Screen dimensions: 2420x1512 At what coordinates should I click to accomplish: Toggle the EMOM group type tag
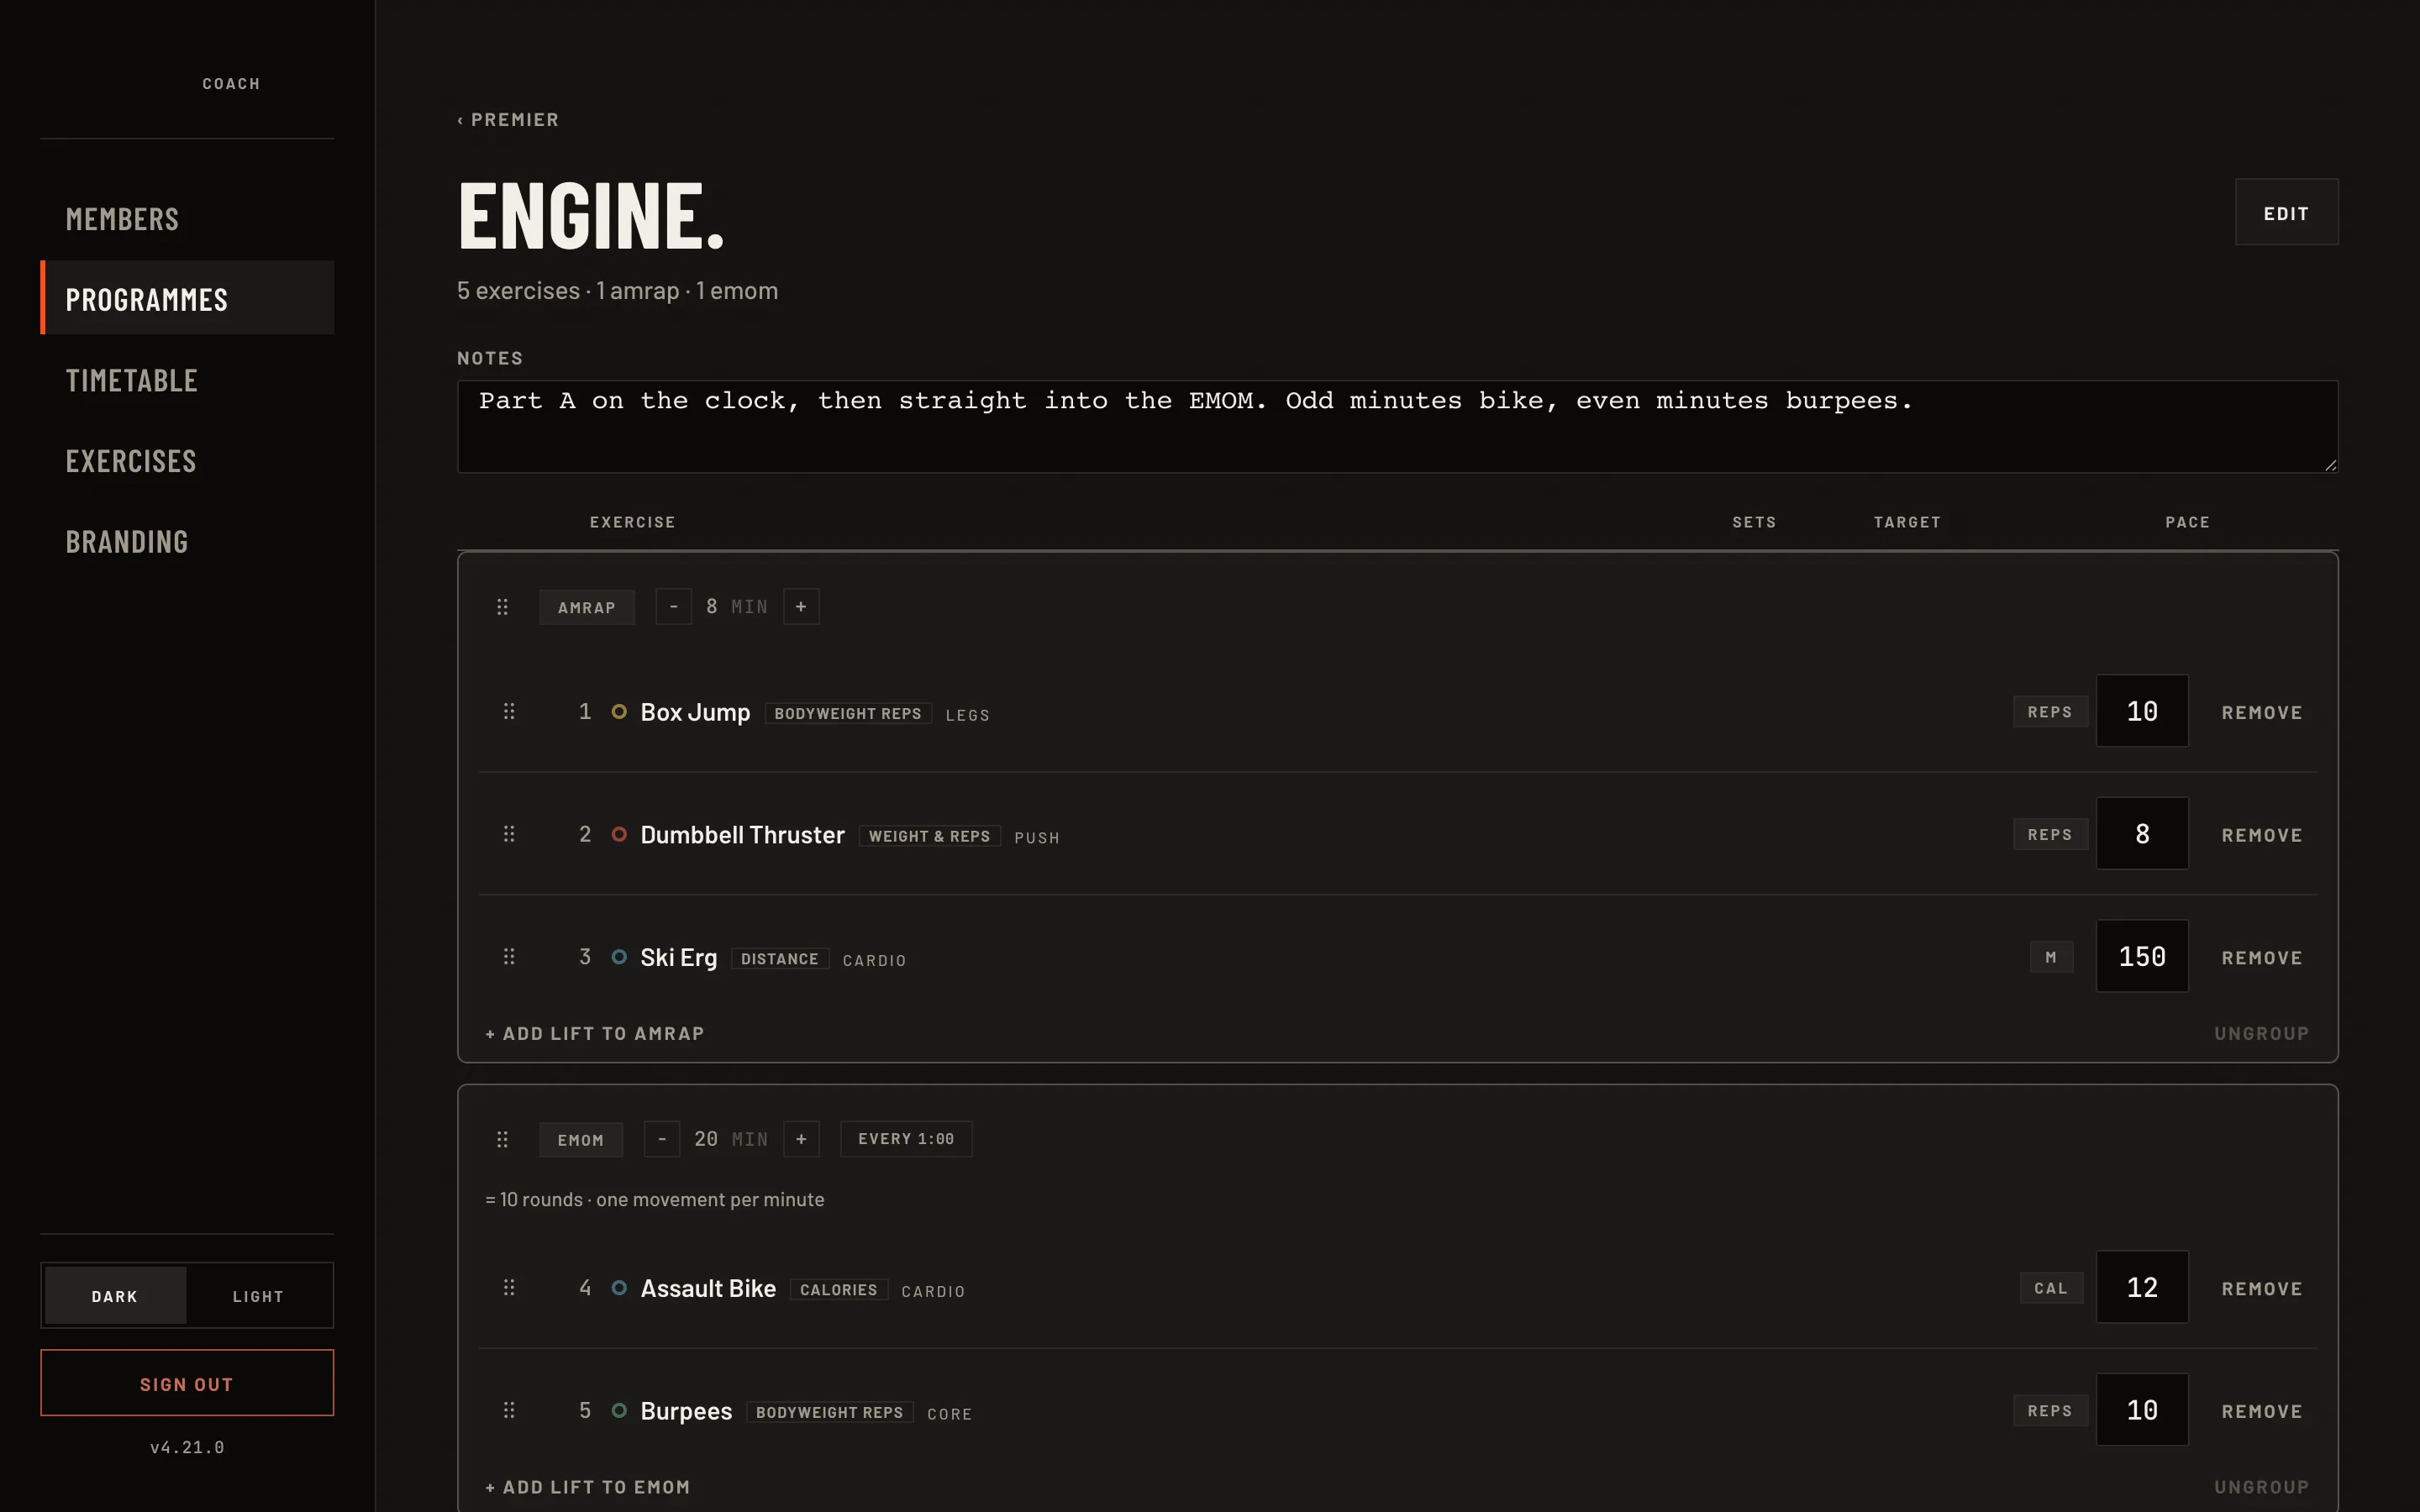click(x=581, y=1140)
